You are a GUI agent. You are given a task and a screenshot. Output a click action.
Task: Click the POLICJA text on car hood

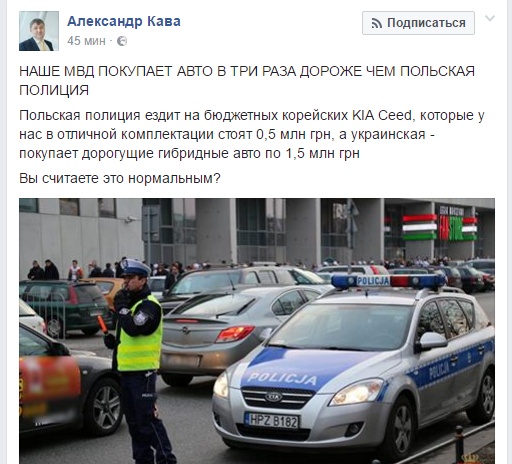[282, 378]
